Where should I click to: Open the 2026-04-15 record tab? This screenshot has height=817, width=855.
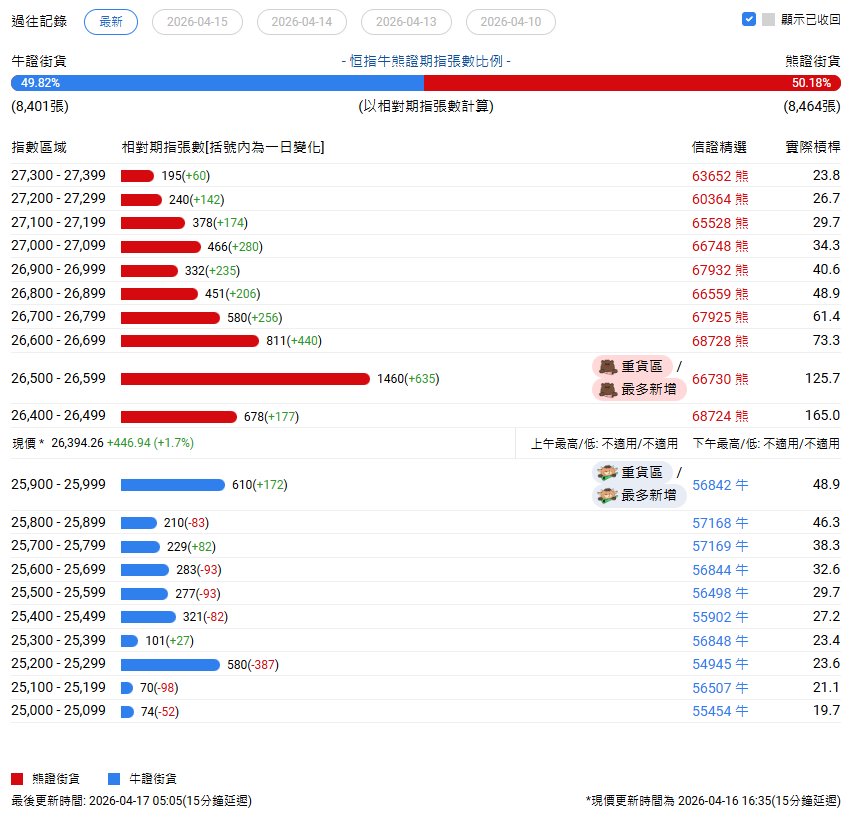pyautogui.click(x=197, y=22)
